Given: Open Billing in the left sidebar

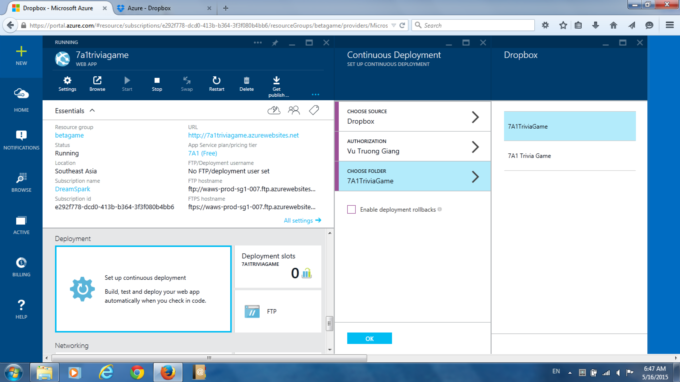Looking at the screenshot, I should pos(21,267).
